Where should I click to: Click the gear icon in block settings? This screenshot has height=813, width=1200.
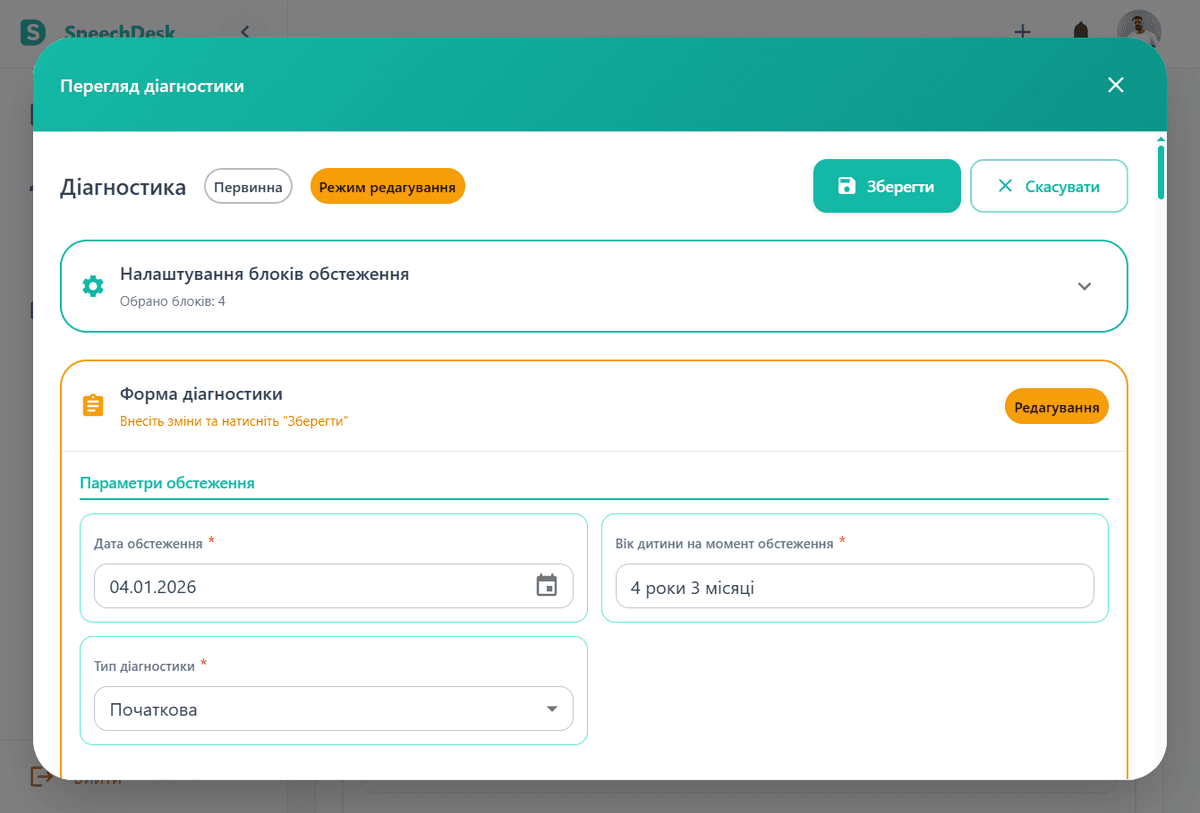point(93,286)
